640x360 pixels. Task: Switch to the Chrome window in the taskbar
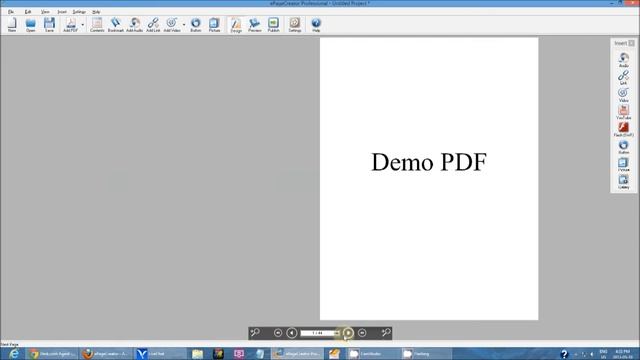coord(52,353)
